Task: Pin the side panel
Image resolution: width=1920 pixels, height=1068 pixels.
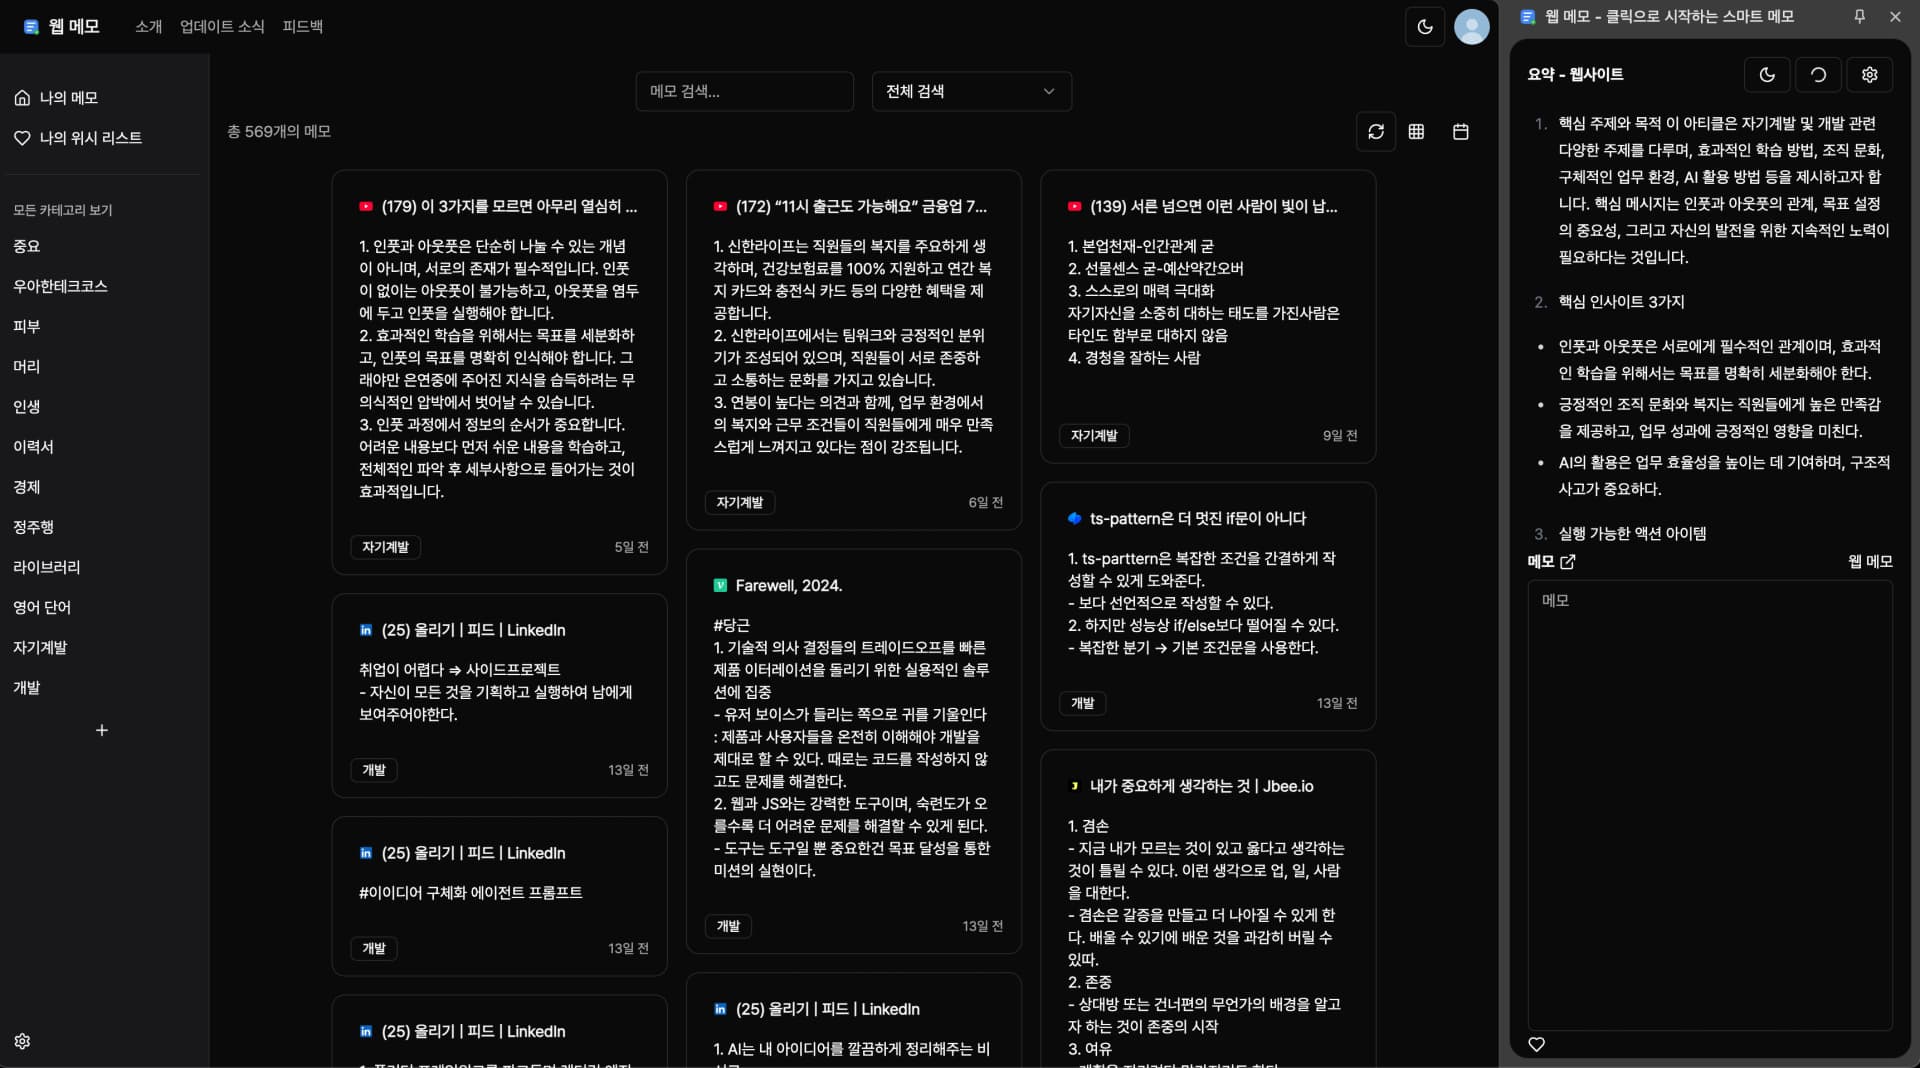Action: click(1859, 17)
